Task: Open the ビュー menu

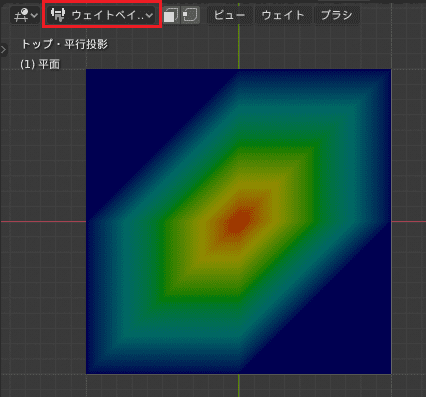Action: click(229, 15)
